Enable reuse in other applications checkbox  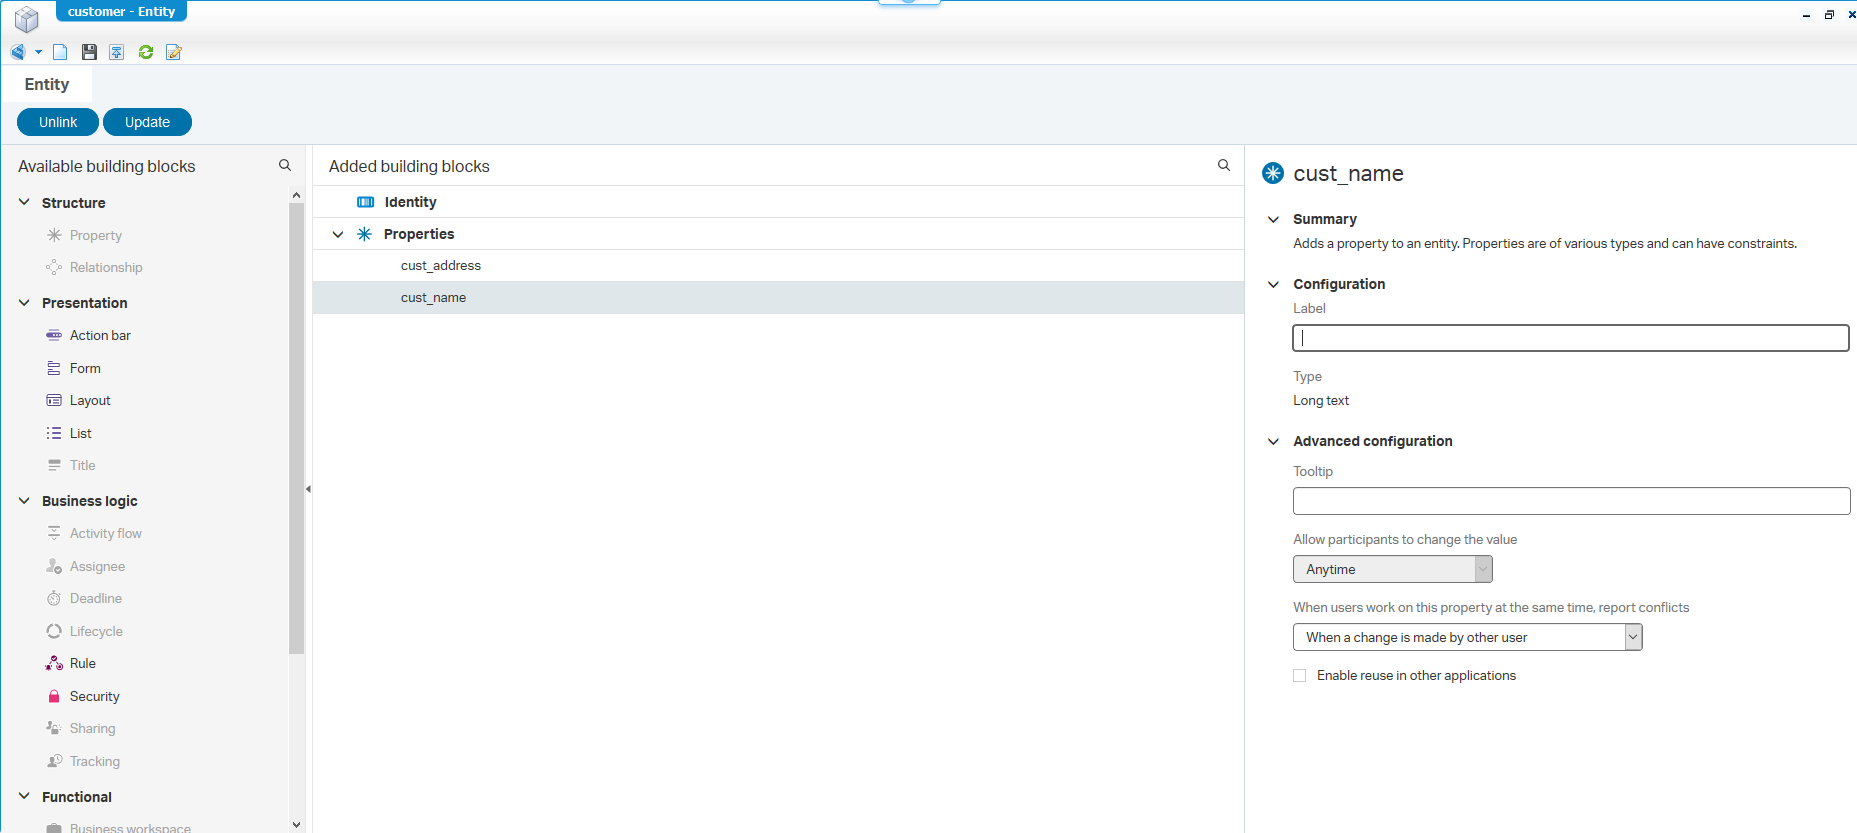(x=1300, y=676)
